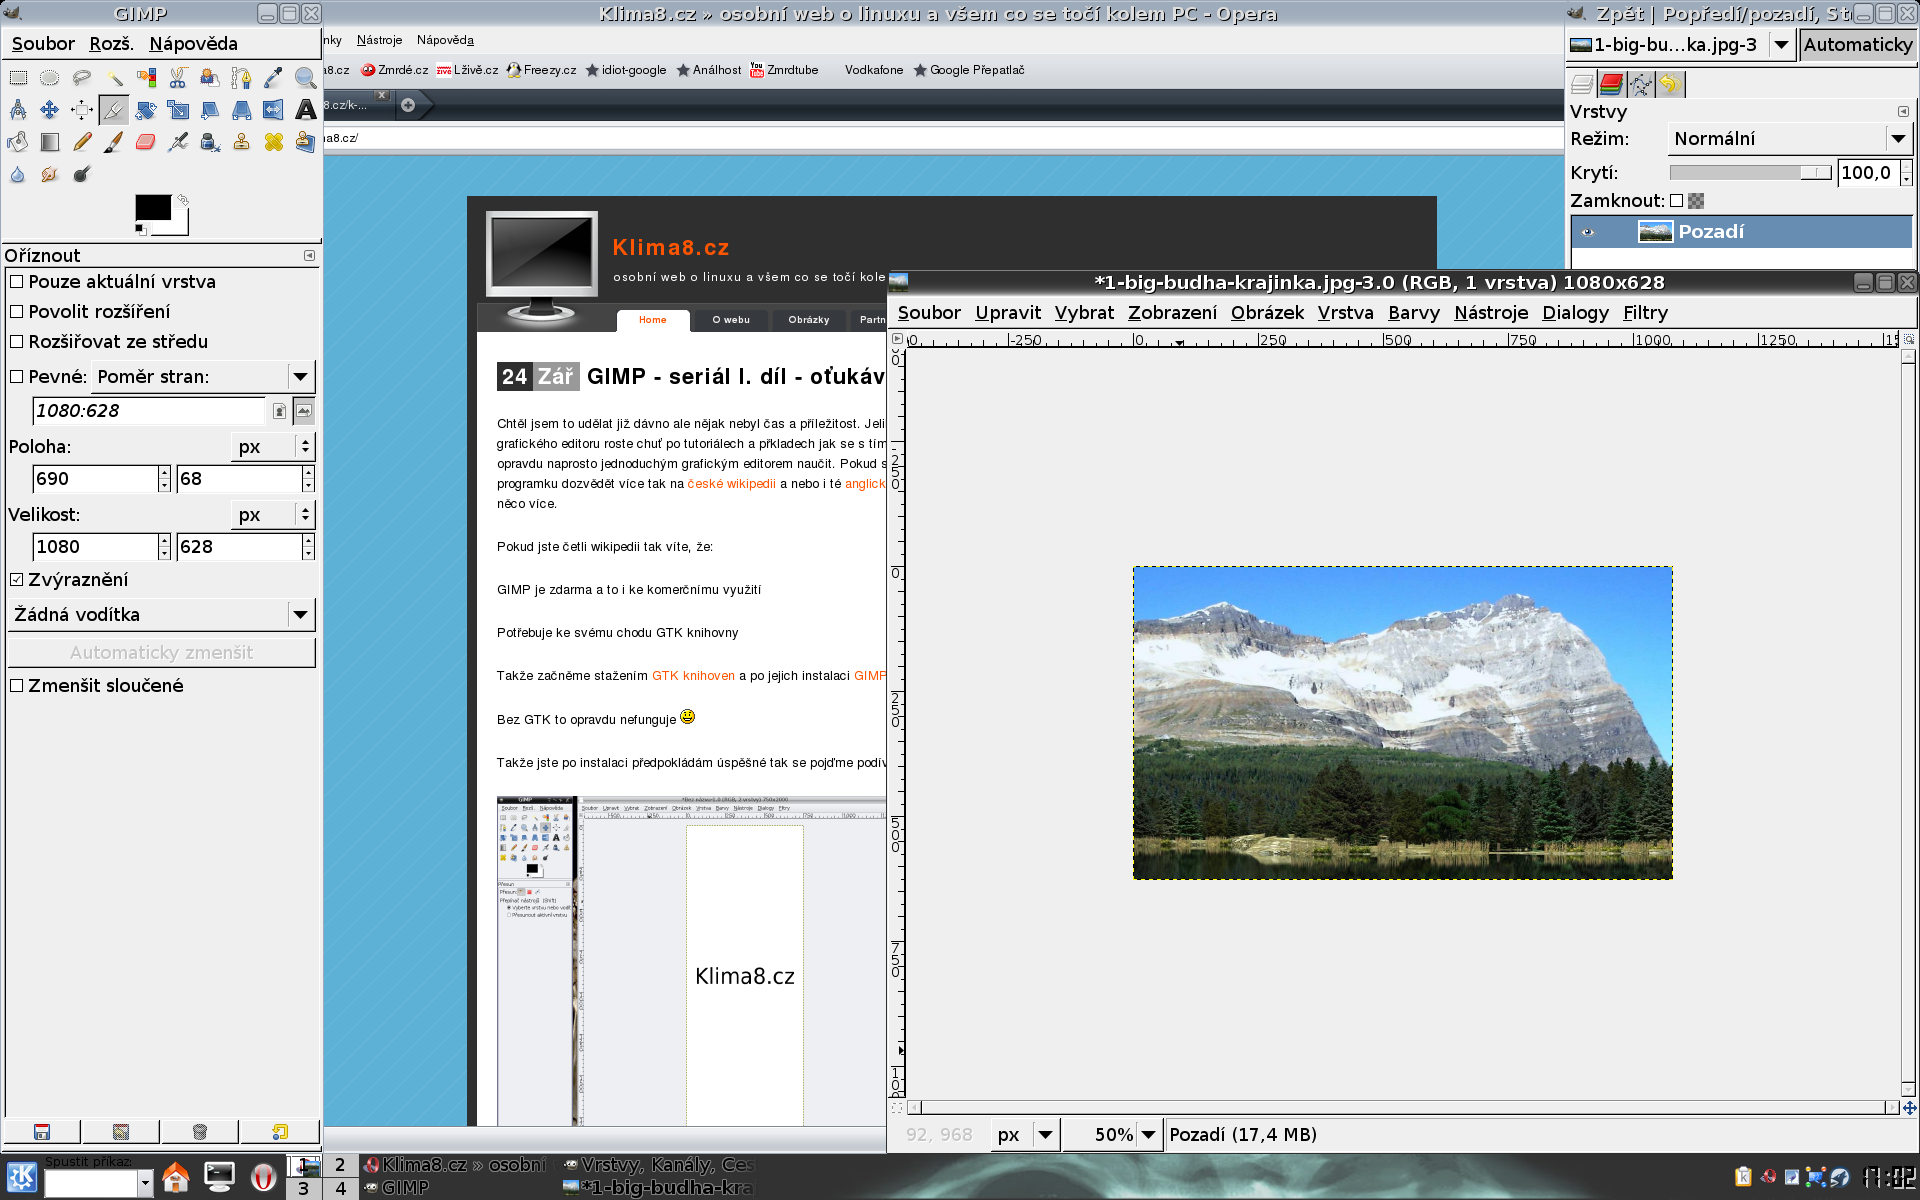Open the Režim 'Normální' layer mode dropdown
This screenshot has width=1920, height=1200.
click(x=1789, y=139)
